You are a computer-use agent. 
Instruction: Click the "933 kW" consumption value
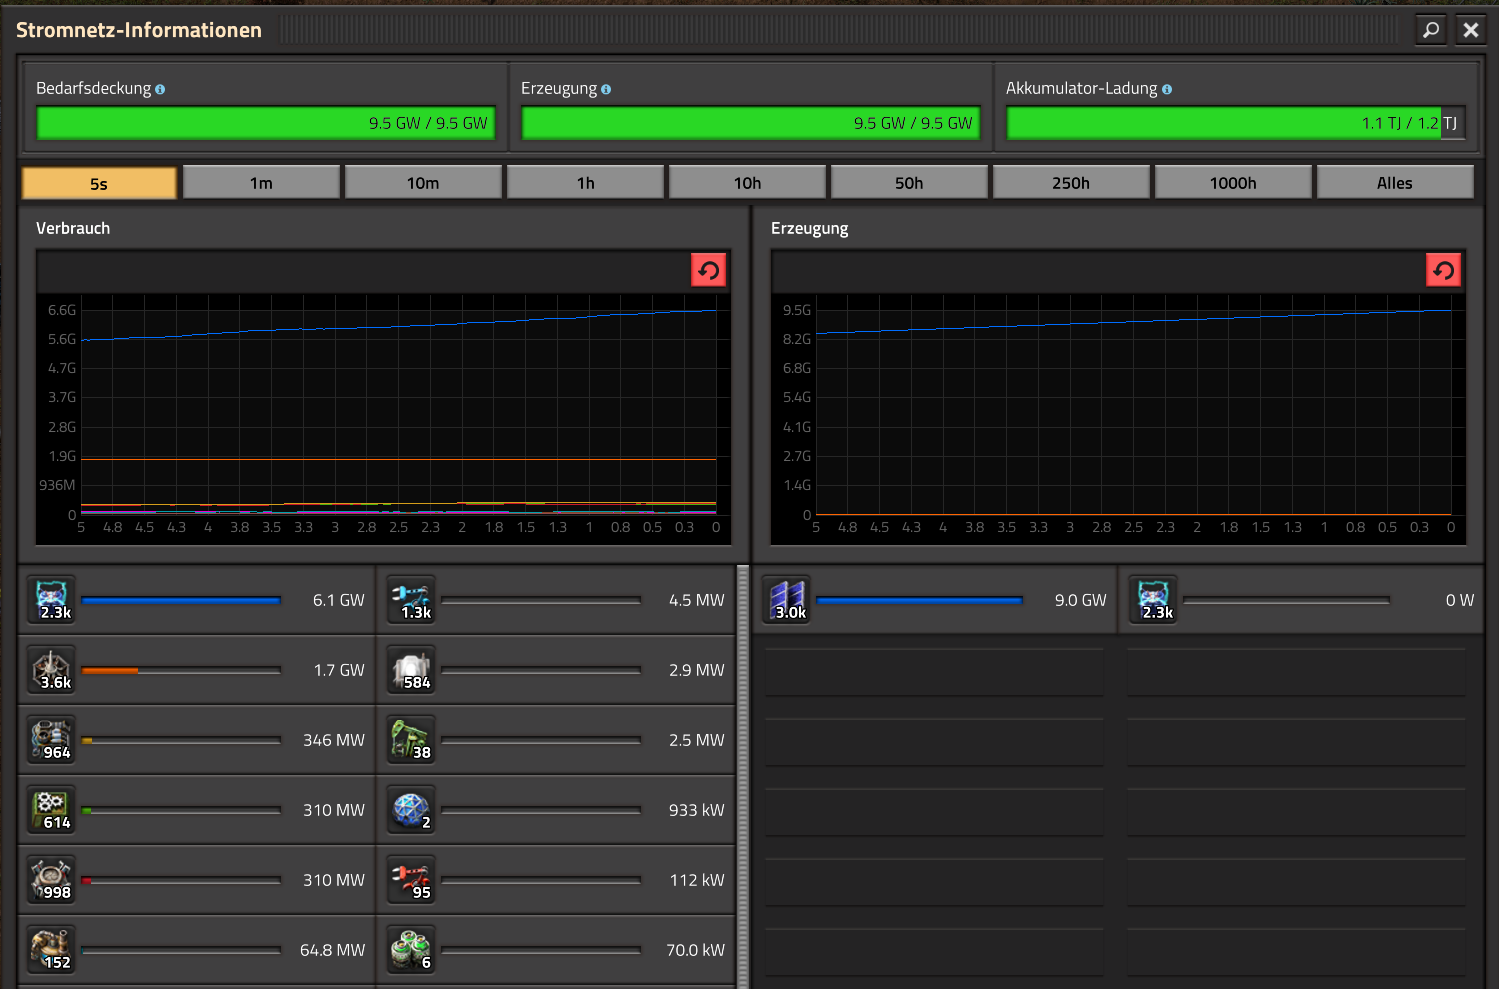[697, 810]
